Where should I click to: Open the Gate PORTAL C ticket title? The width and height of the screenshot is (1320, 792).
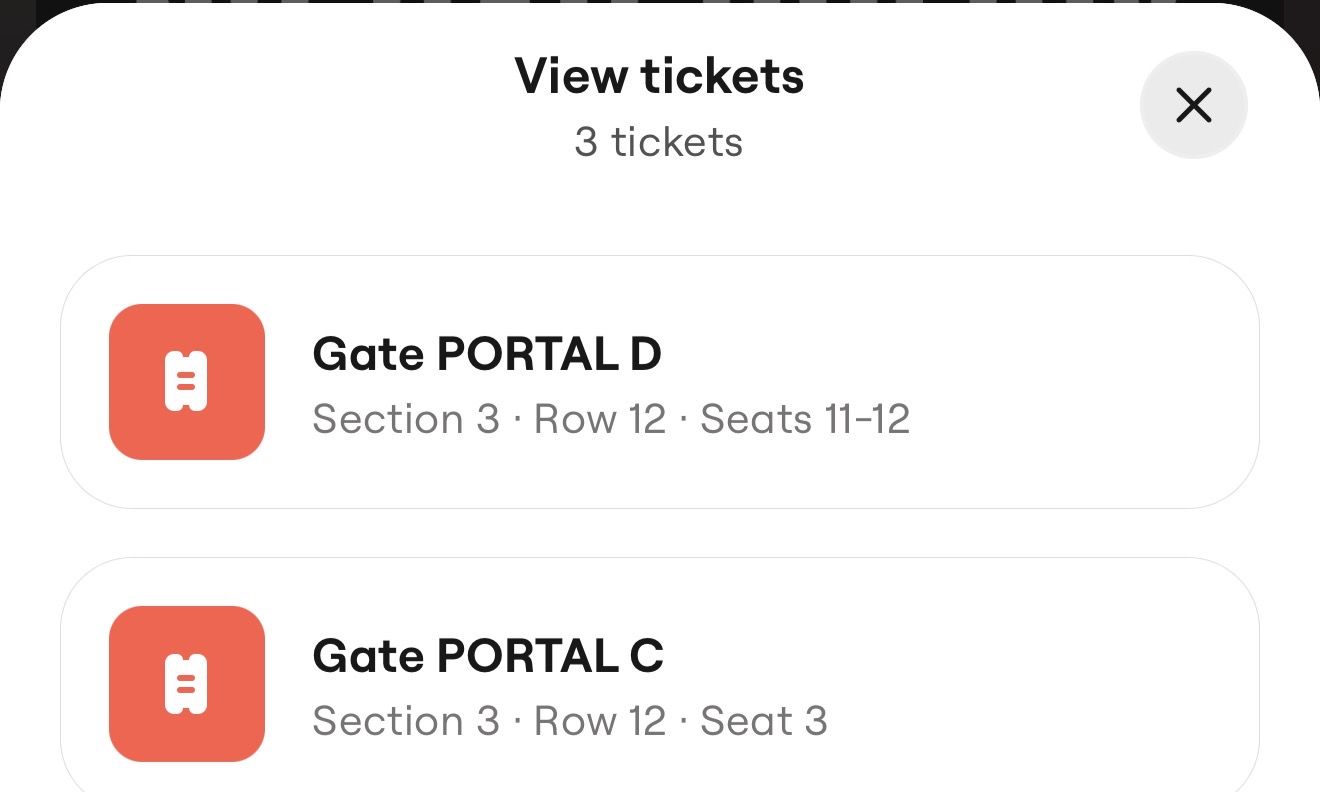[x=488, y=657]
